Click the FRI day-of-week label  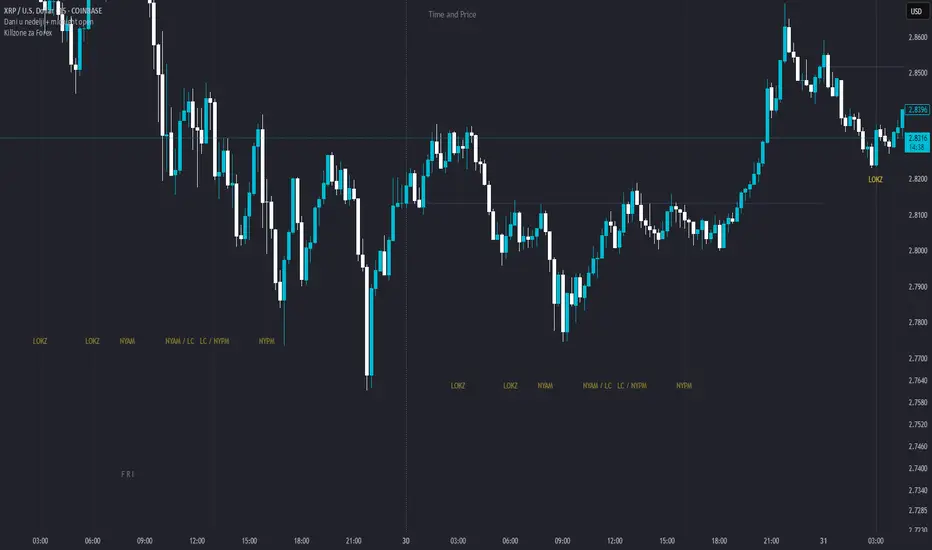[x=127, y=474]
